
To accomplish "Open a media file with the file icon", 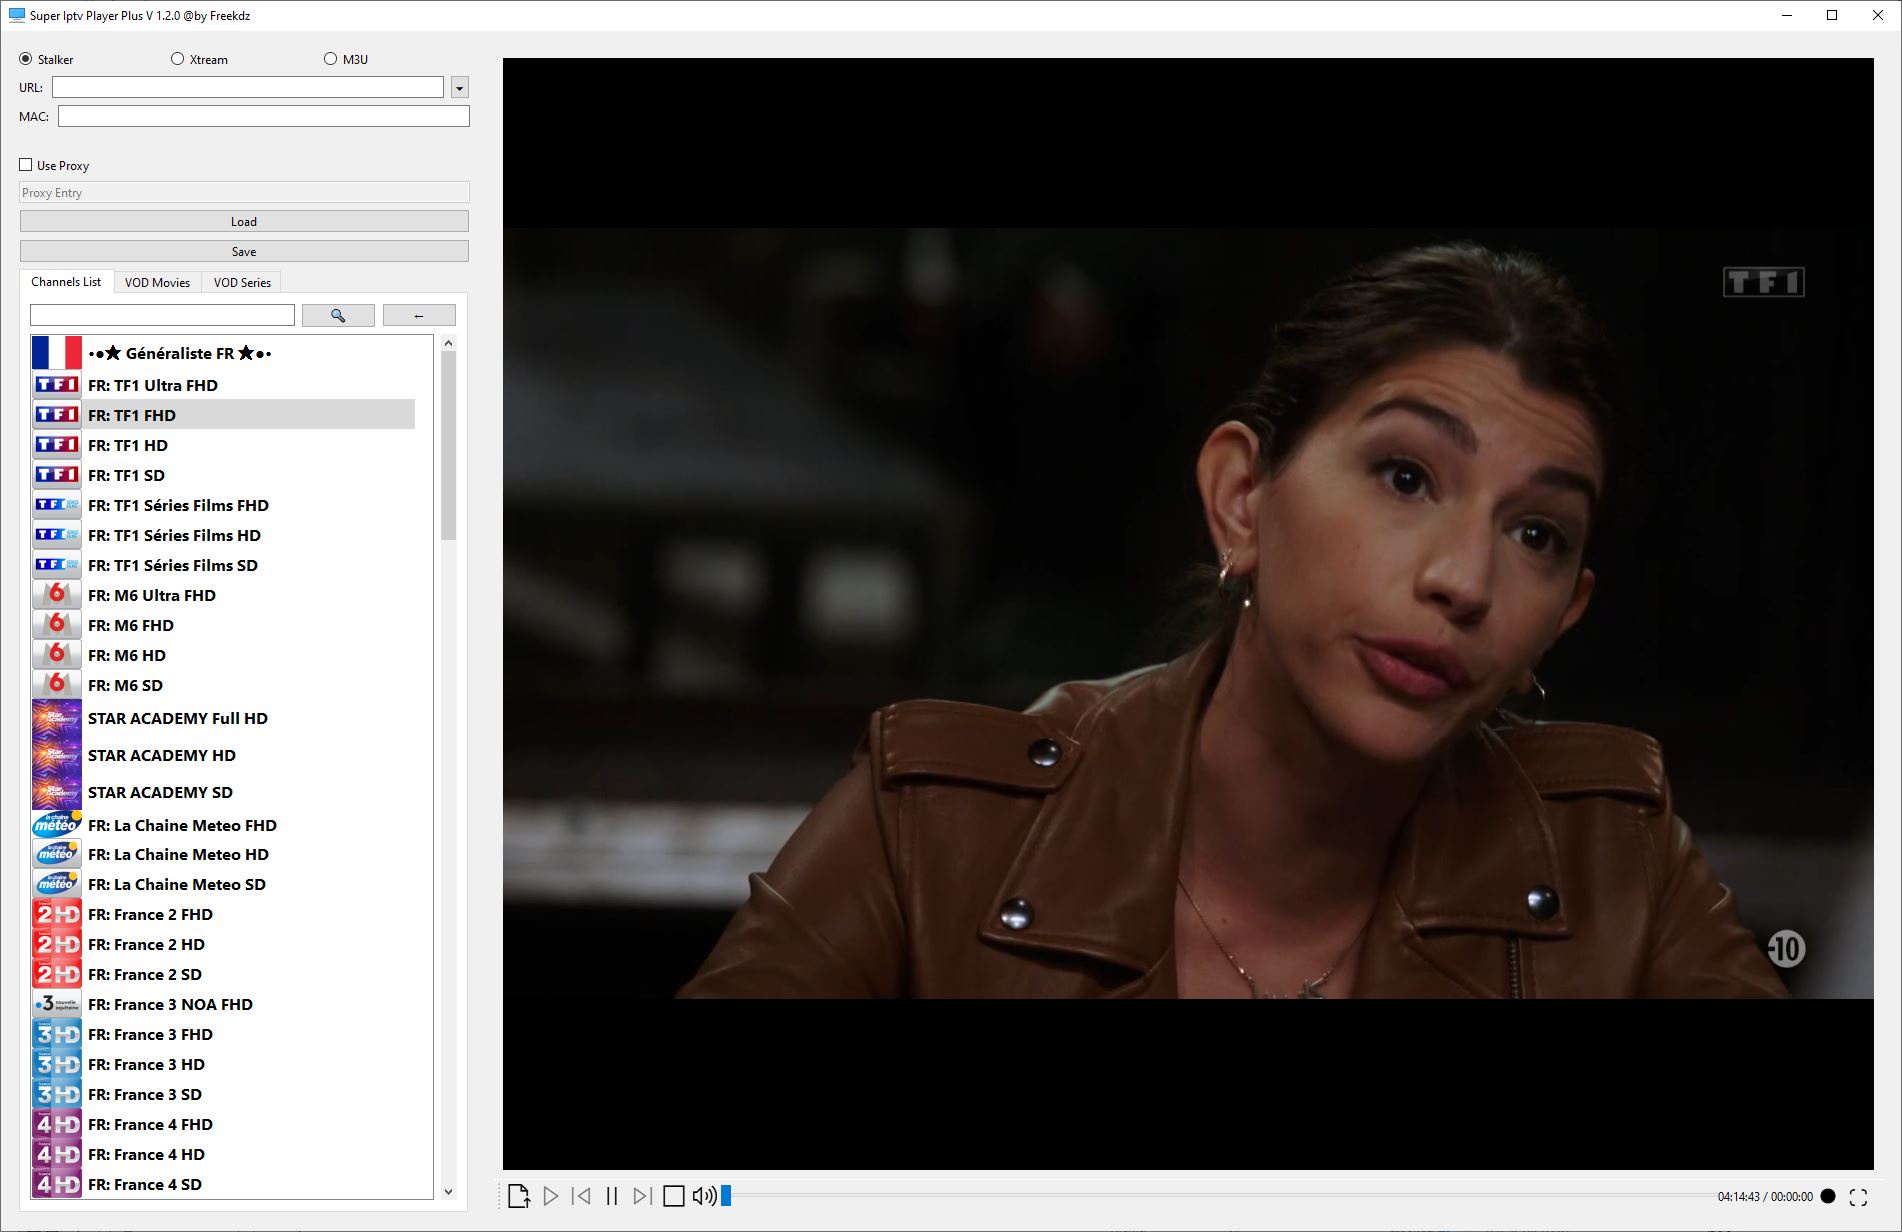I will click(519, 1196).
